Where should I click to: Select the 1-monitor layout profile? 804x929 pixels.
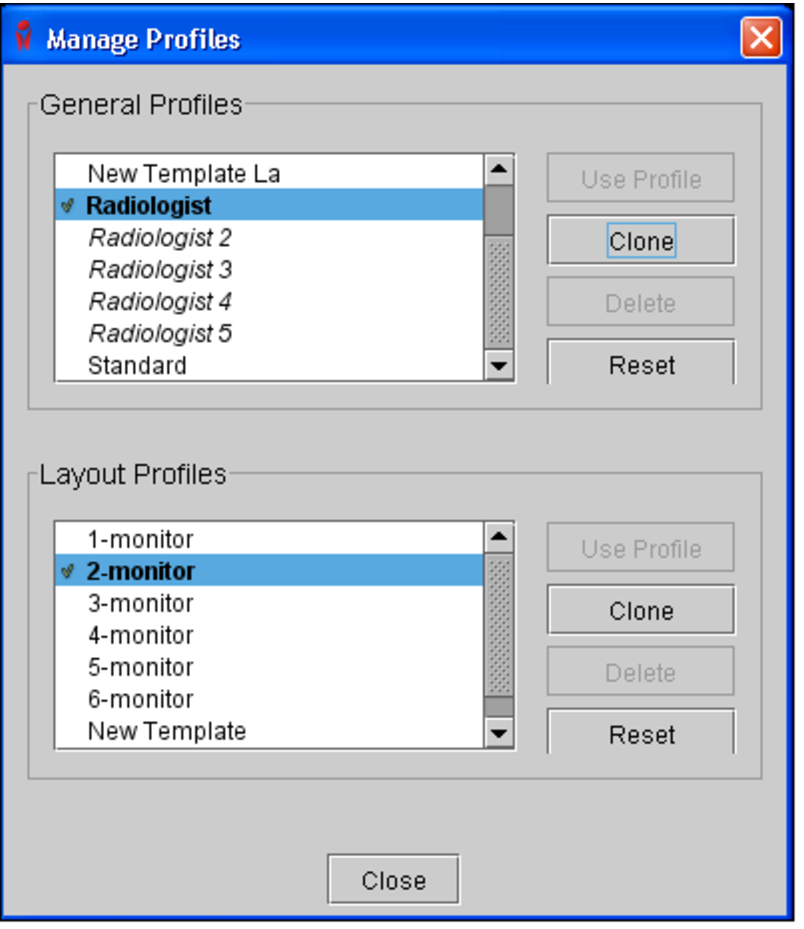(140, 540)
